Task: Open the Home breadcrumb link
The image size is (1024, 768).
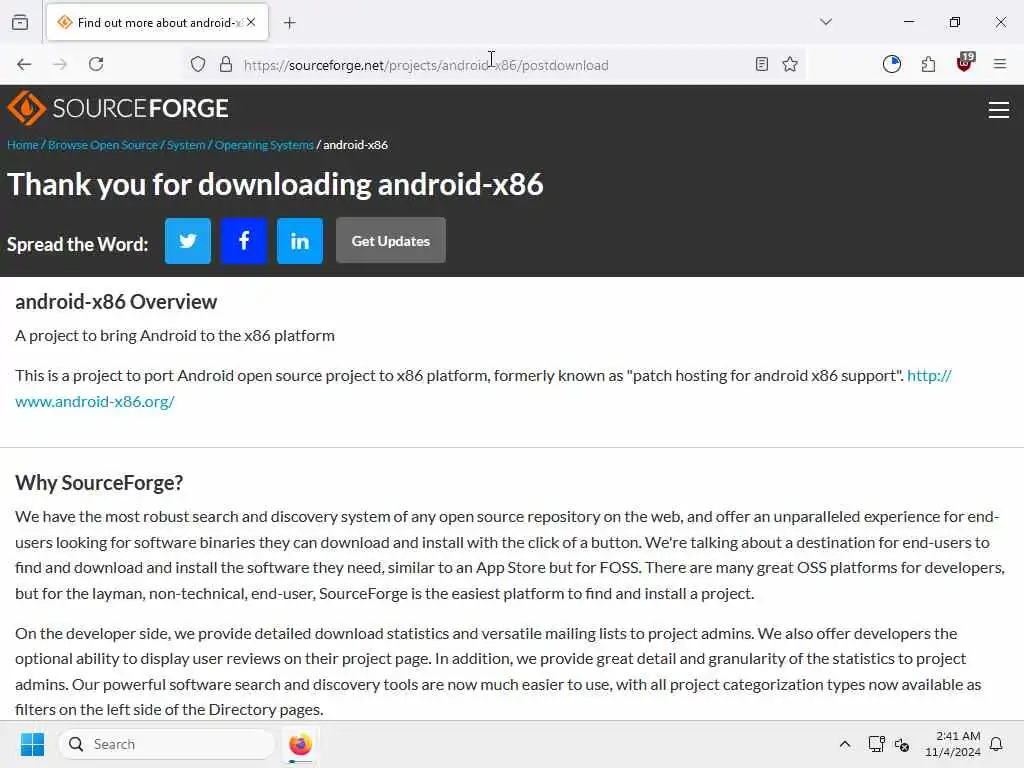Action: pos(23,145)
